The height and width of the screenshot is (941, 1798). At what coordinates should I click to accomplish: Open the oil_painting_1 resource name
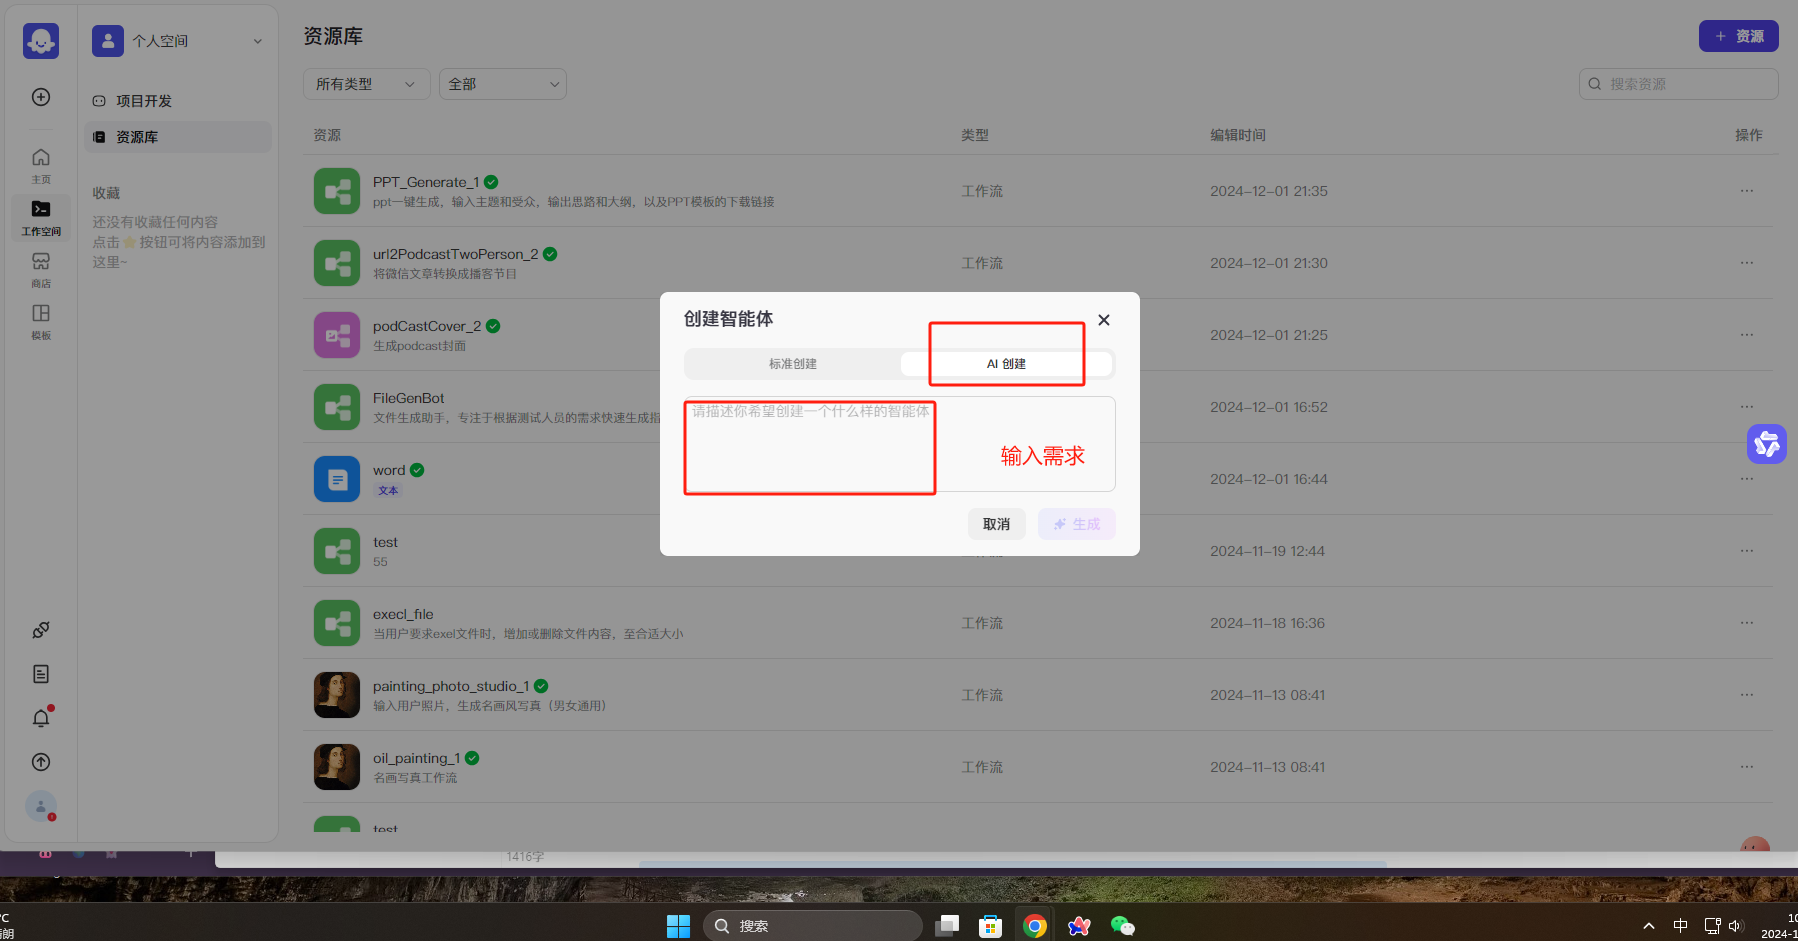point(417,758)
